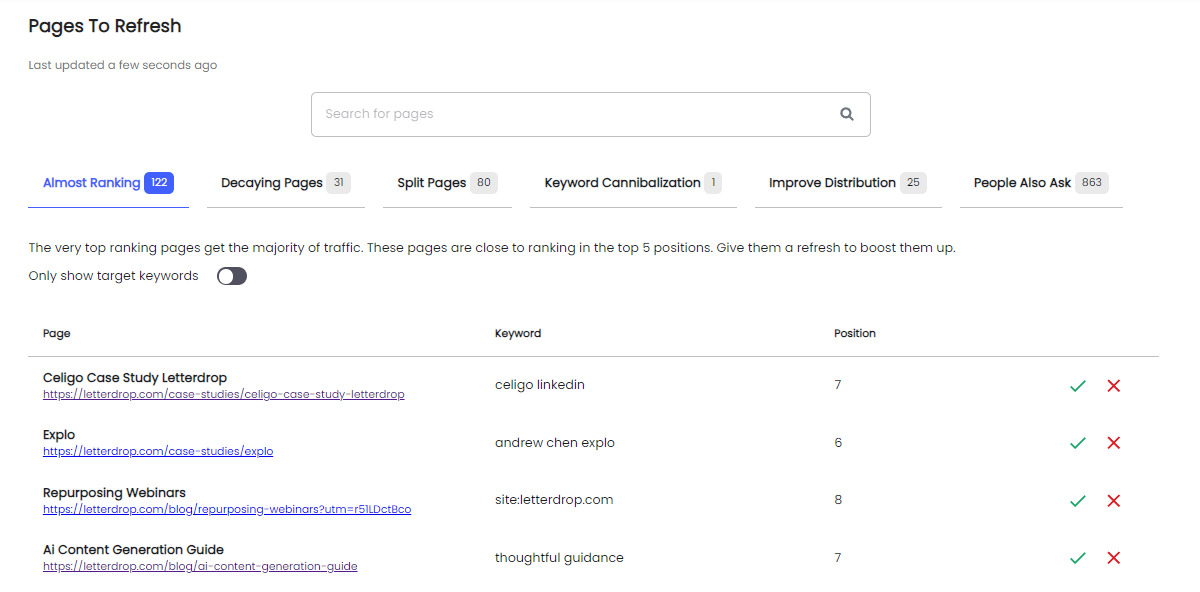Click the search magnifier icon

click(846, 114)
